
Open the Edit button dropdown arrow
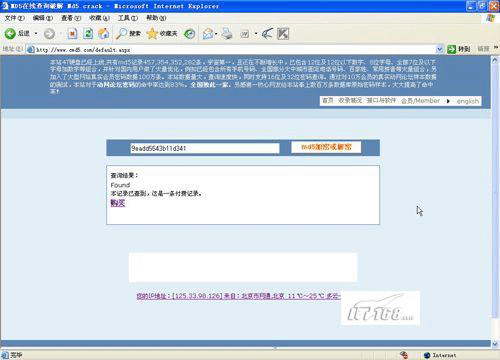click(x=256, y=34)
